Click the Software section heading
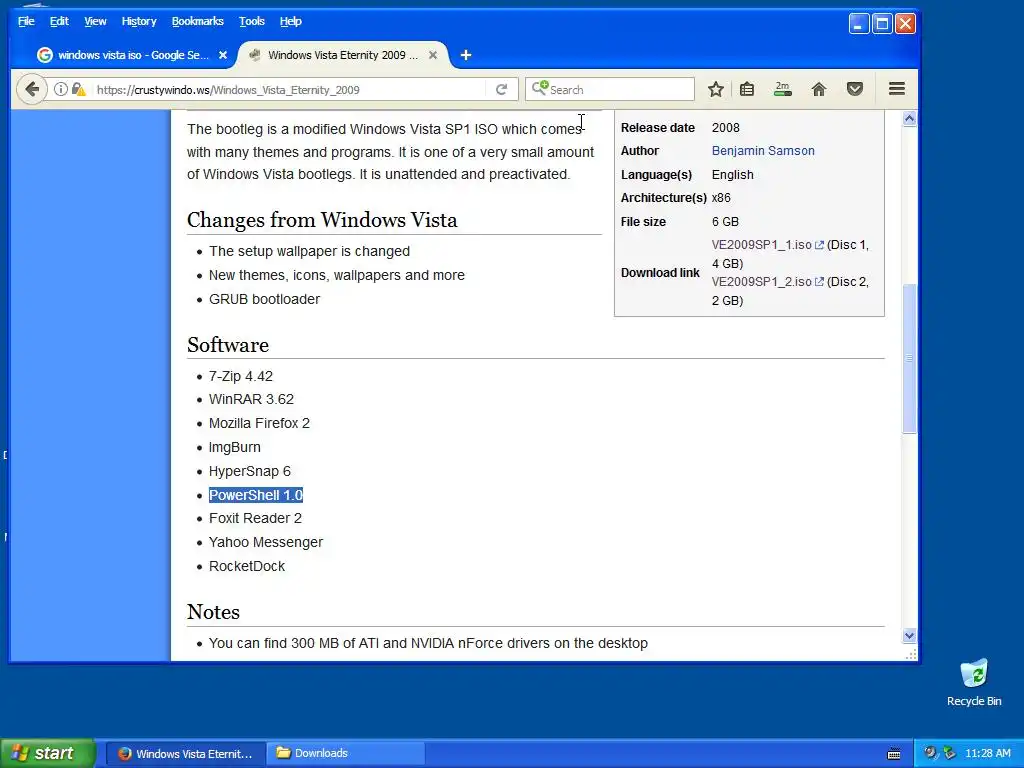The width and height of the screenshot is (1024, 768). [x=228, y=345]
